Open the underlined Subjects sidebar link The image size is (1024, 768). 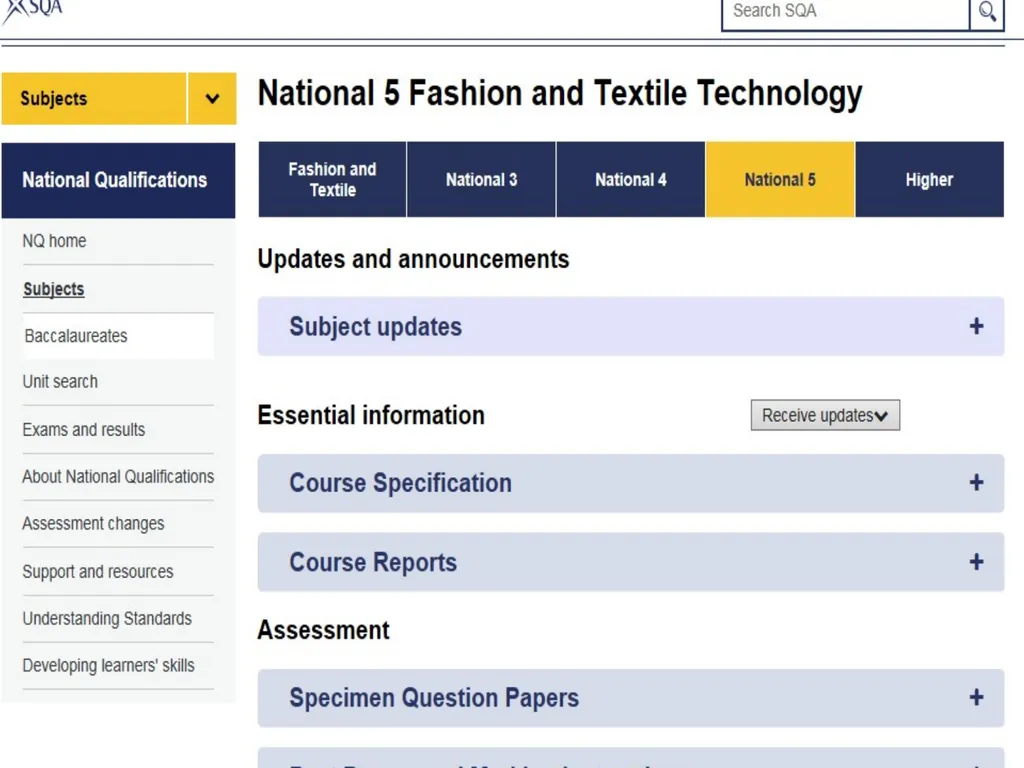pos(54,289)
